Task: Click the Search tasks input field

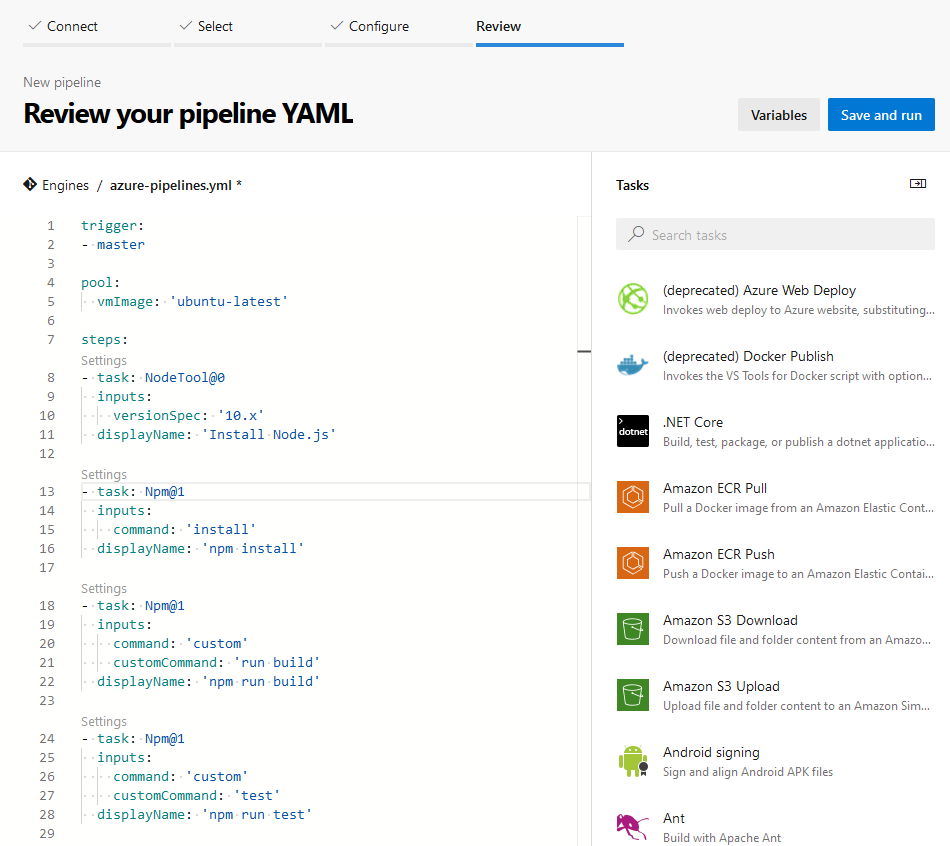Action: (x=775, y=234)
